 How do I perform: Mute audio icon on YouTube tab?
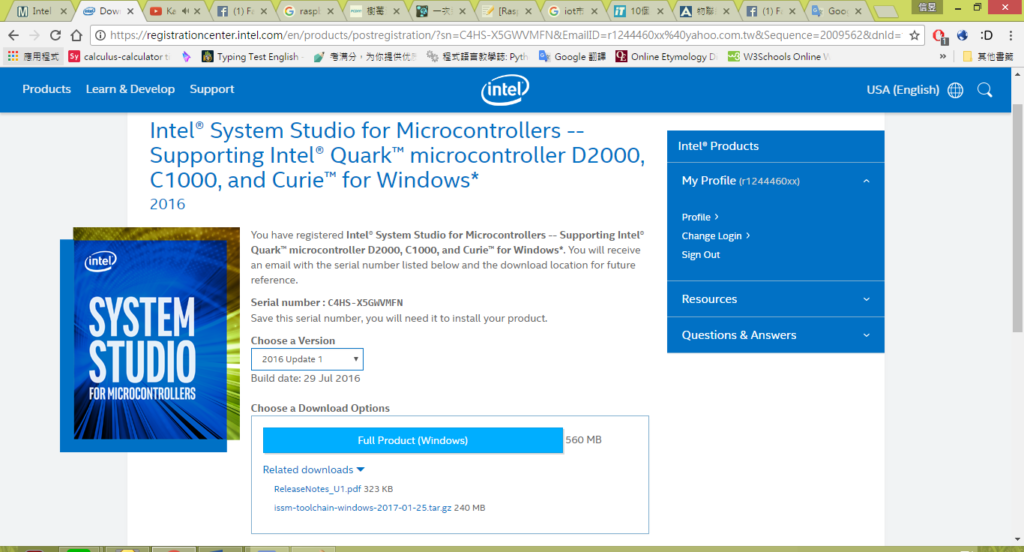coord(185,11)
